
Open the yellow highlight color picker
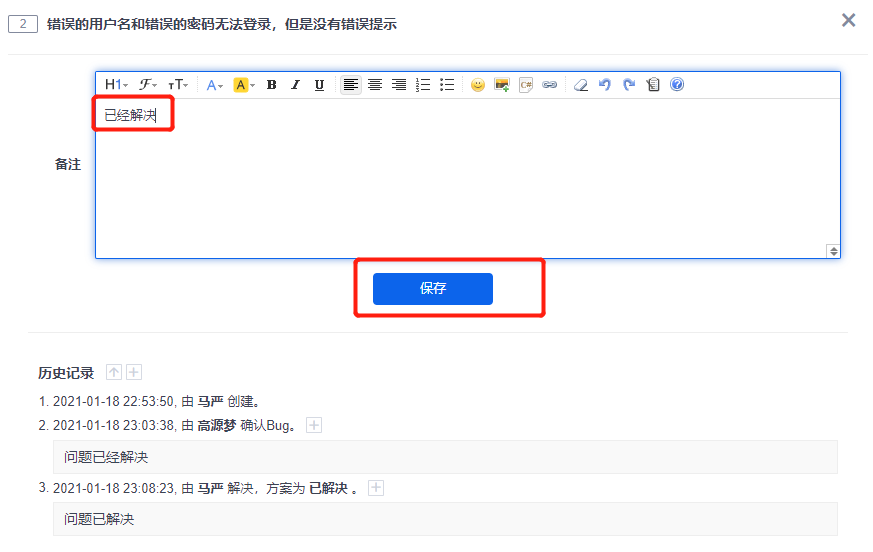244,85
